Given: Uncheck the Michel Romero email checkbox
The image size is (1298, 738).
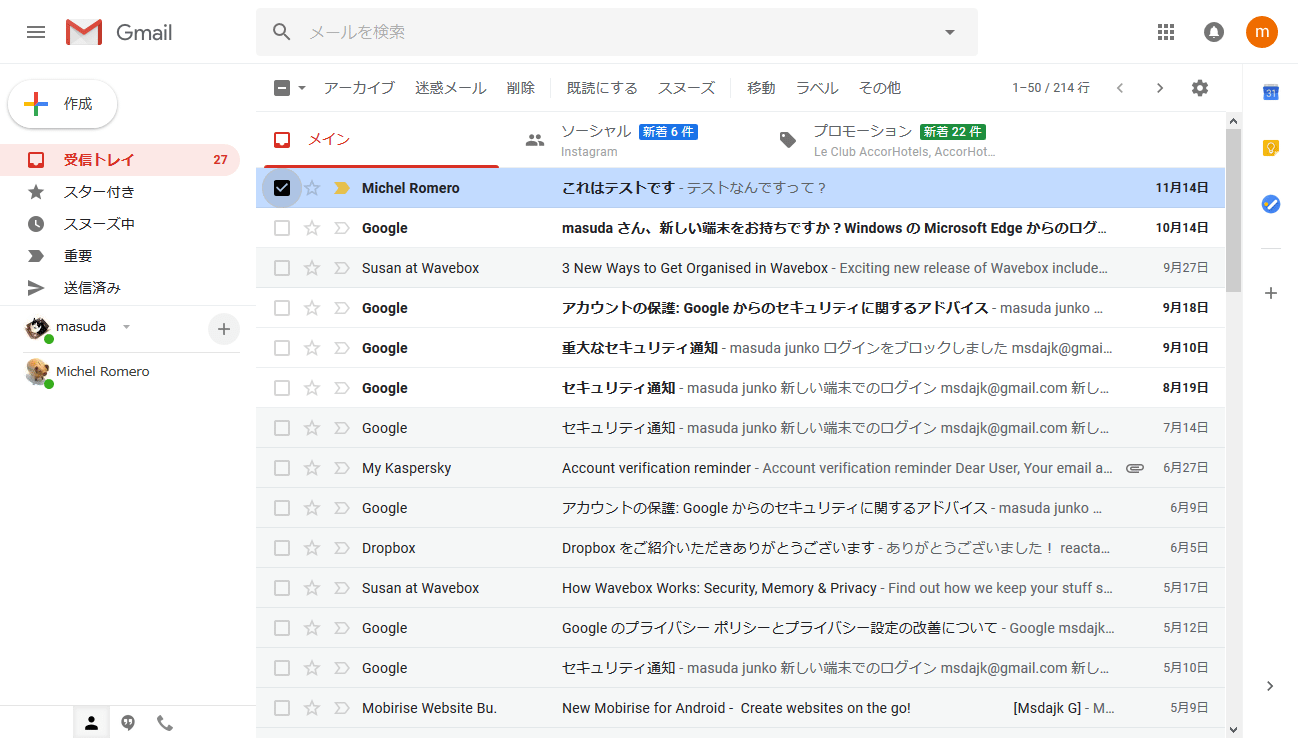Looking at the screenshot, I should [x=282, y=188].
